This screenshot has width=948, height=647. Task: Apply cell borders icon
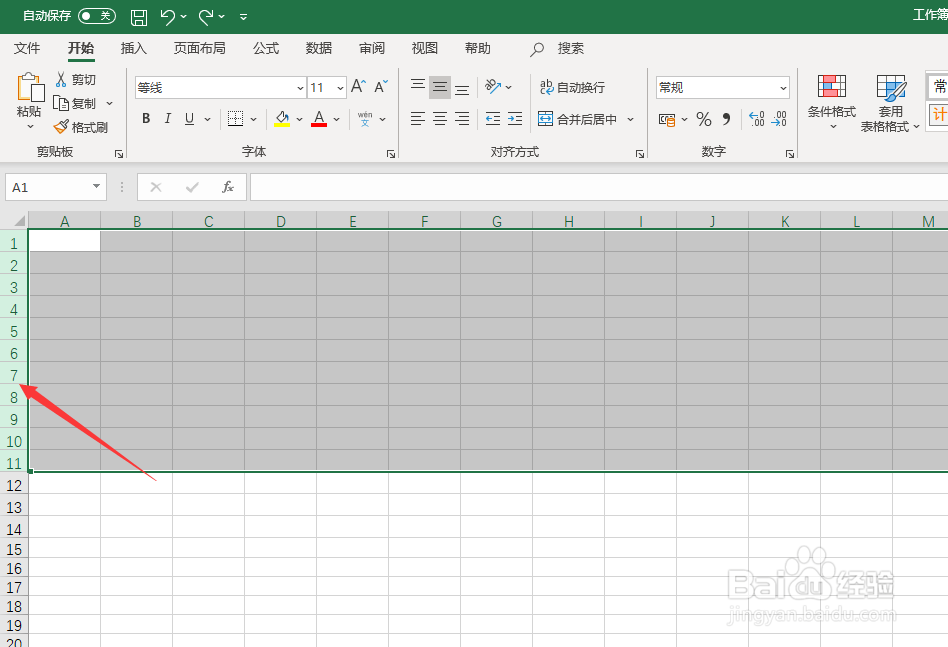point(235,119)
